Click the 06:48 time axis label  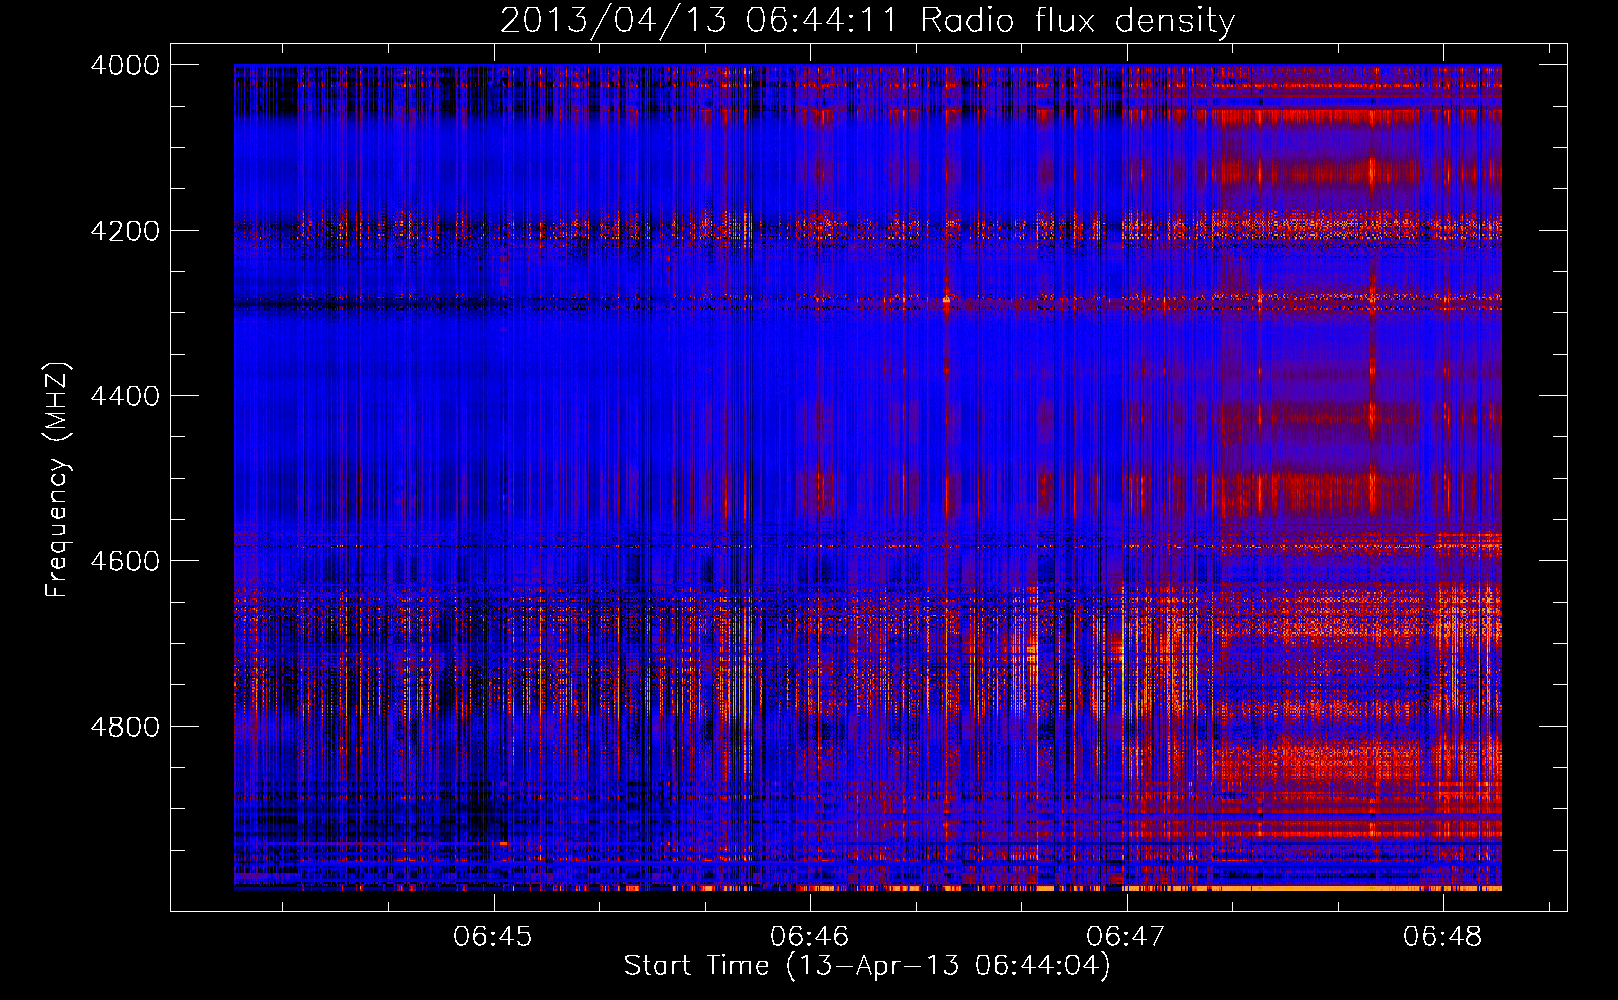[x=1443, y=936]
